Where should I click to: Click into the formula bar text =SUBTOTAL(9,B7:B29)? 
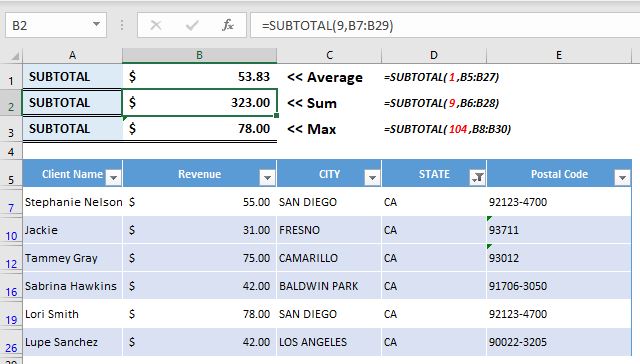327,25
